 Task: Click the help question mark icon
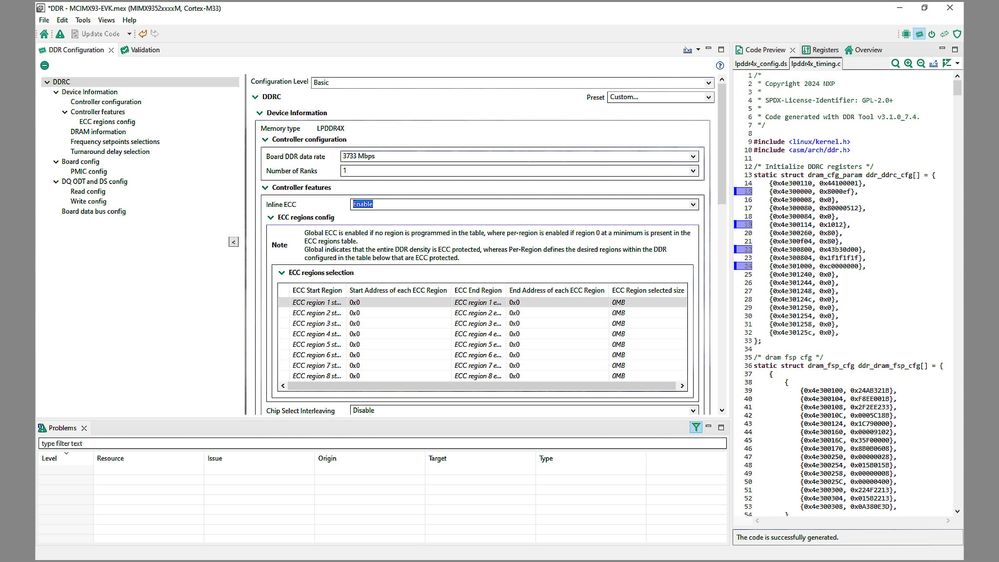pyautogui.click(x=720, y=65)
